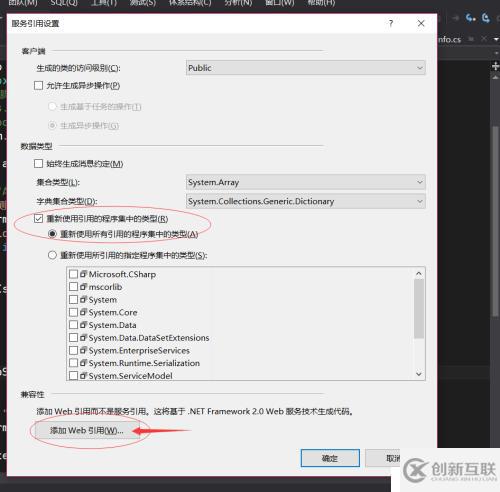The image size is (500, 492).
Task: Click the assembly list scroll down arrow
Action: [419, 374]
